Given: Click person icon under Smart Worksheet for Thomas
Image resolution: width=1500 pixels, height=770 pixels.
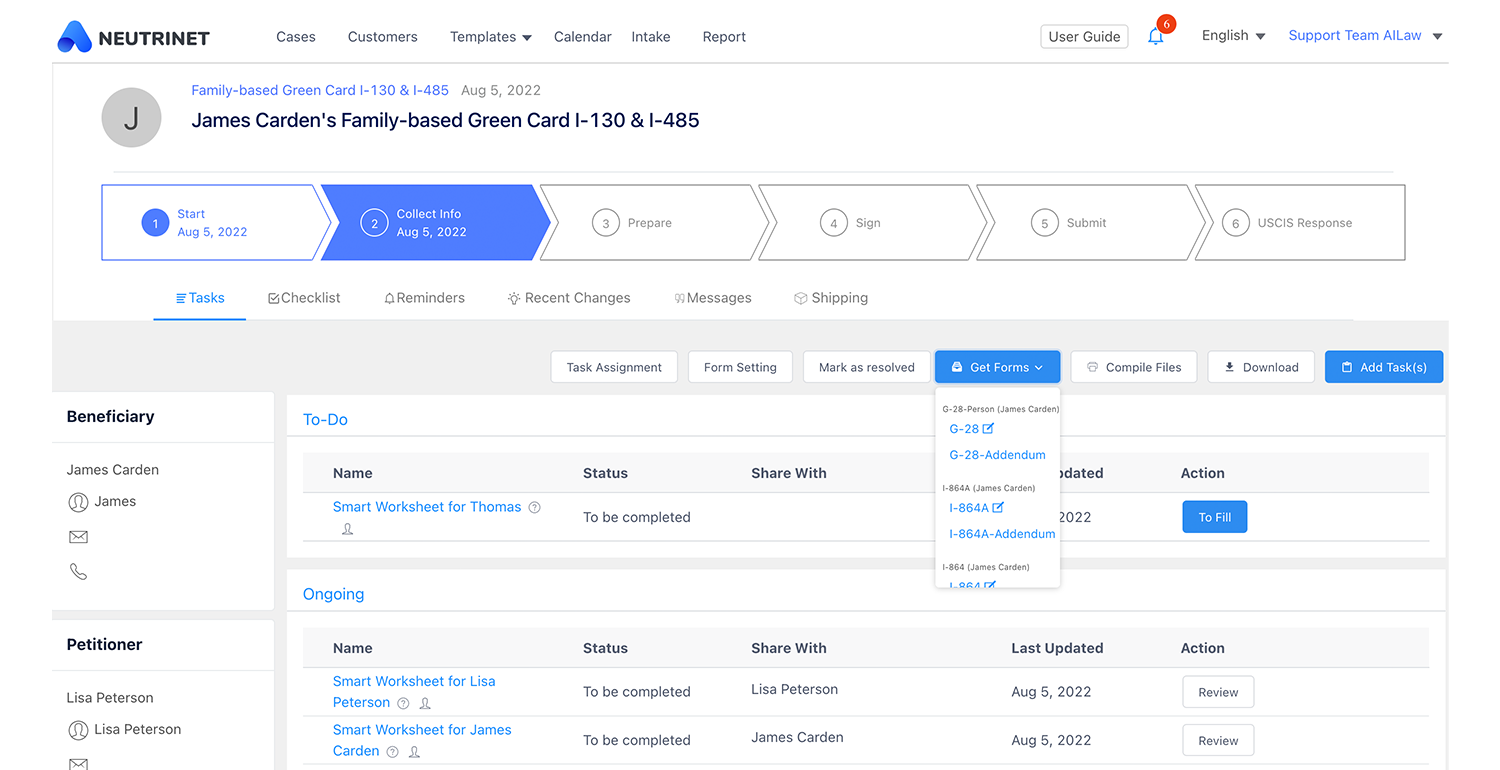Looking at the screenshot, I should tap(348, 529).
